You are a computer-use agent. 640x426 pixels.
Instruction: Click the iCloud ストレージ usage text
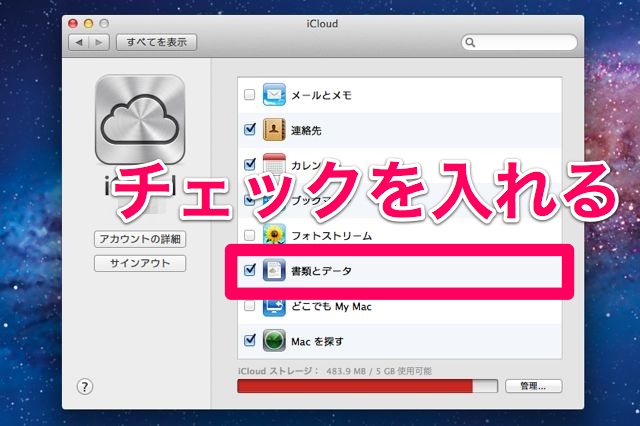click(335, 371)
